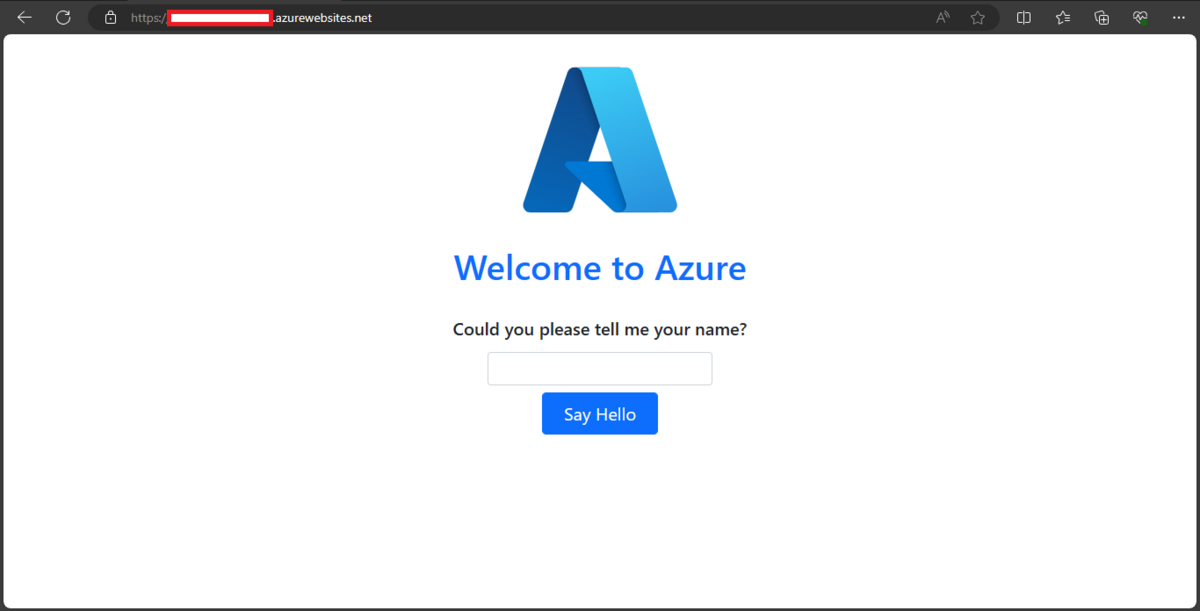Screen dimensions: 1200x611
Task: Open Read Aloud from the address bar
Action: click(943, 18)
